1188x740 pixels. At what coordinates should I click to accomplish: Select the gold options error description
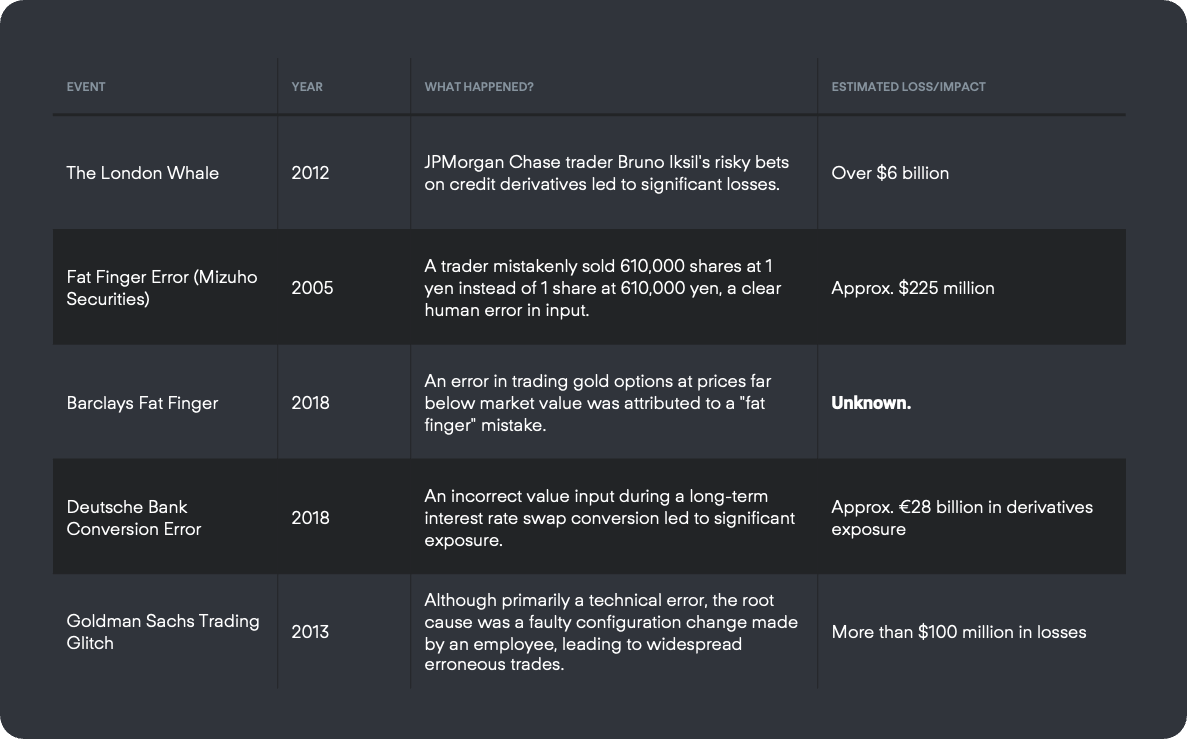coord(598,403)
